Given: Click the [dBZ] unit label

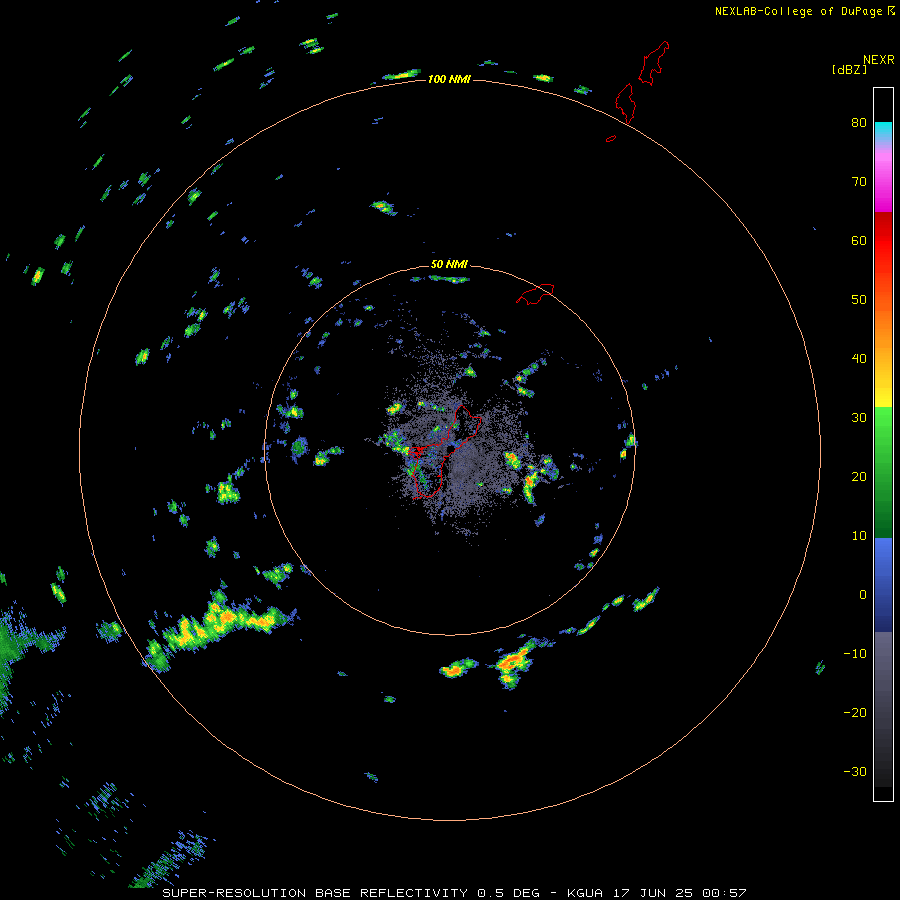Looking at the screenshot, I should pos(849,70).
